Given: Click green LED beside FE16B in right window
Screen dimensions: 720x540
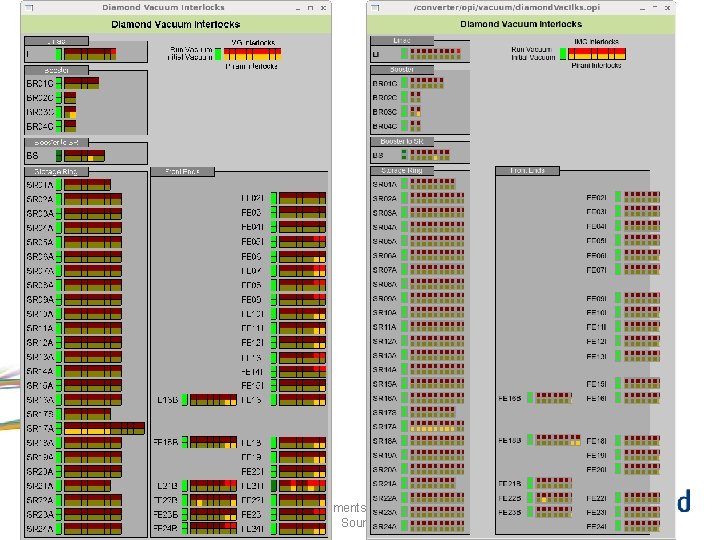Looking at the screenshot, I should coord(530,398).
